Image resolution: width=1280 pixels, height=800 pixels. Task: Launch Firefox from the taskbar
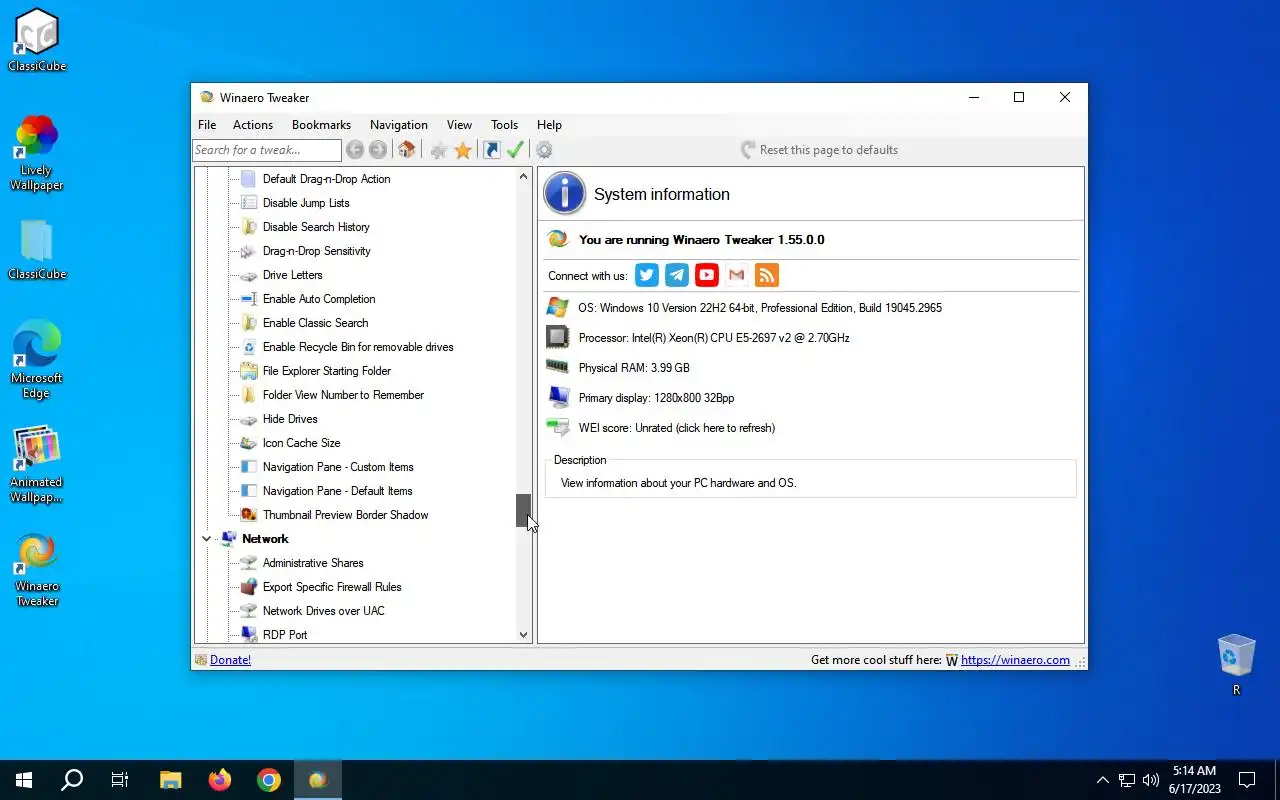[x=219, y=780]
